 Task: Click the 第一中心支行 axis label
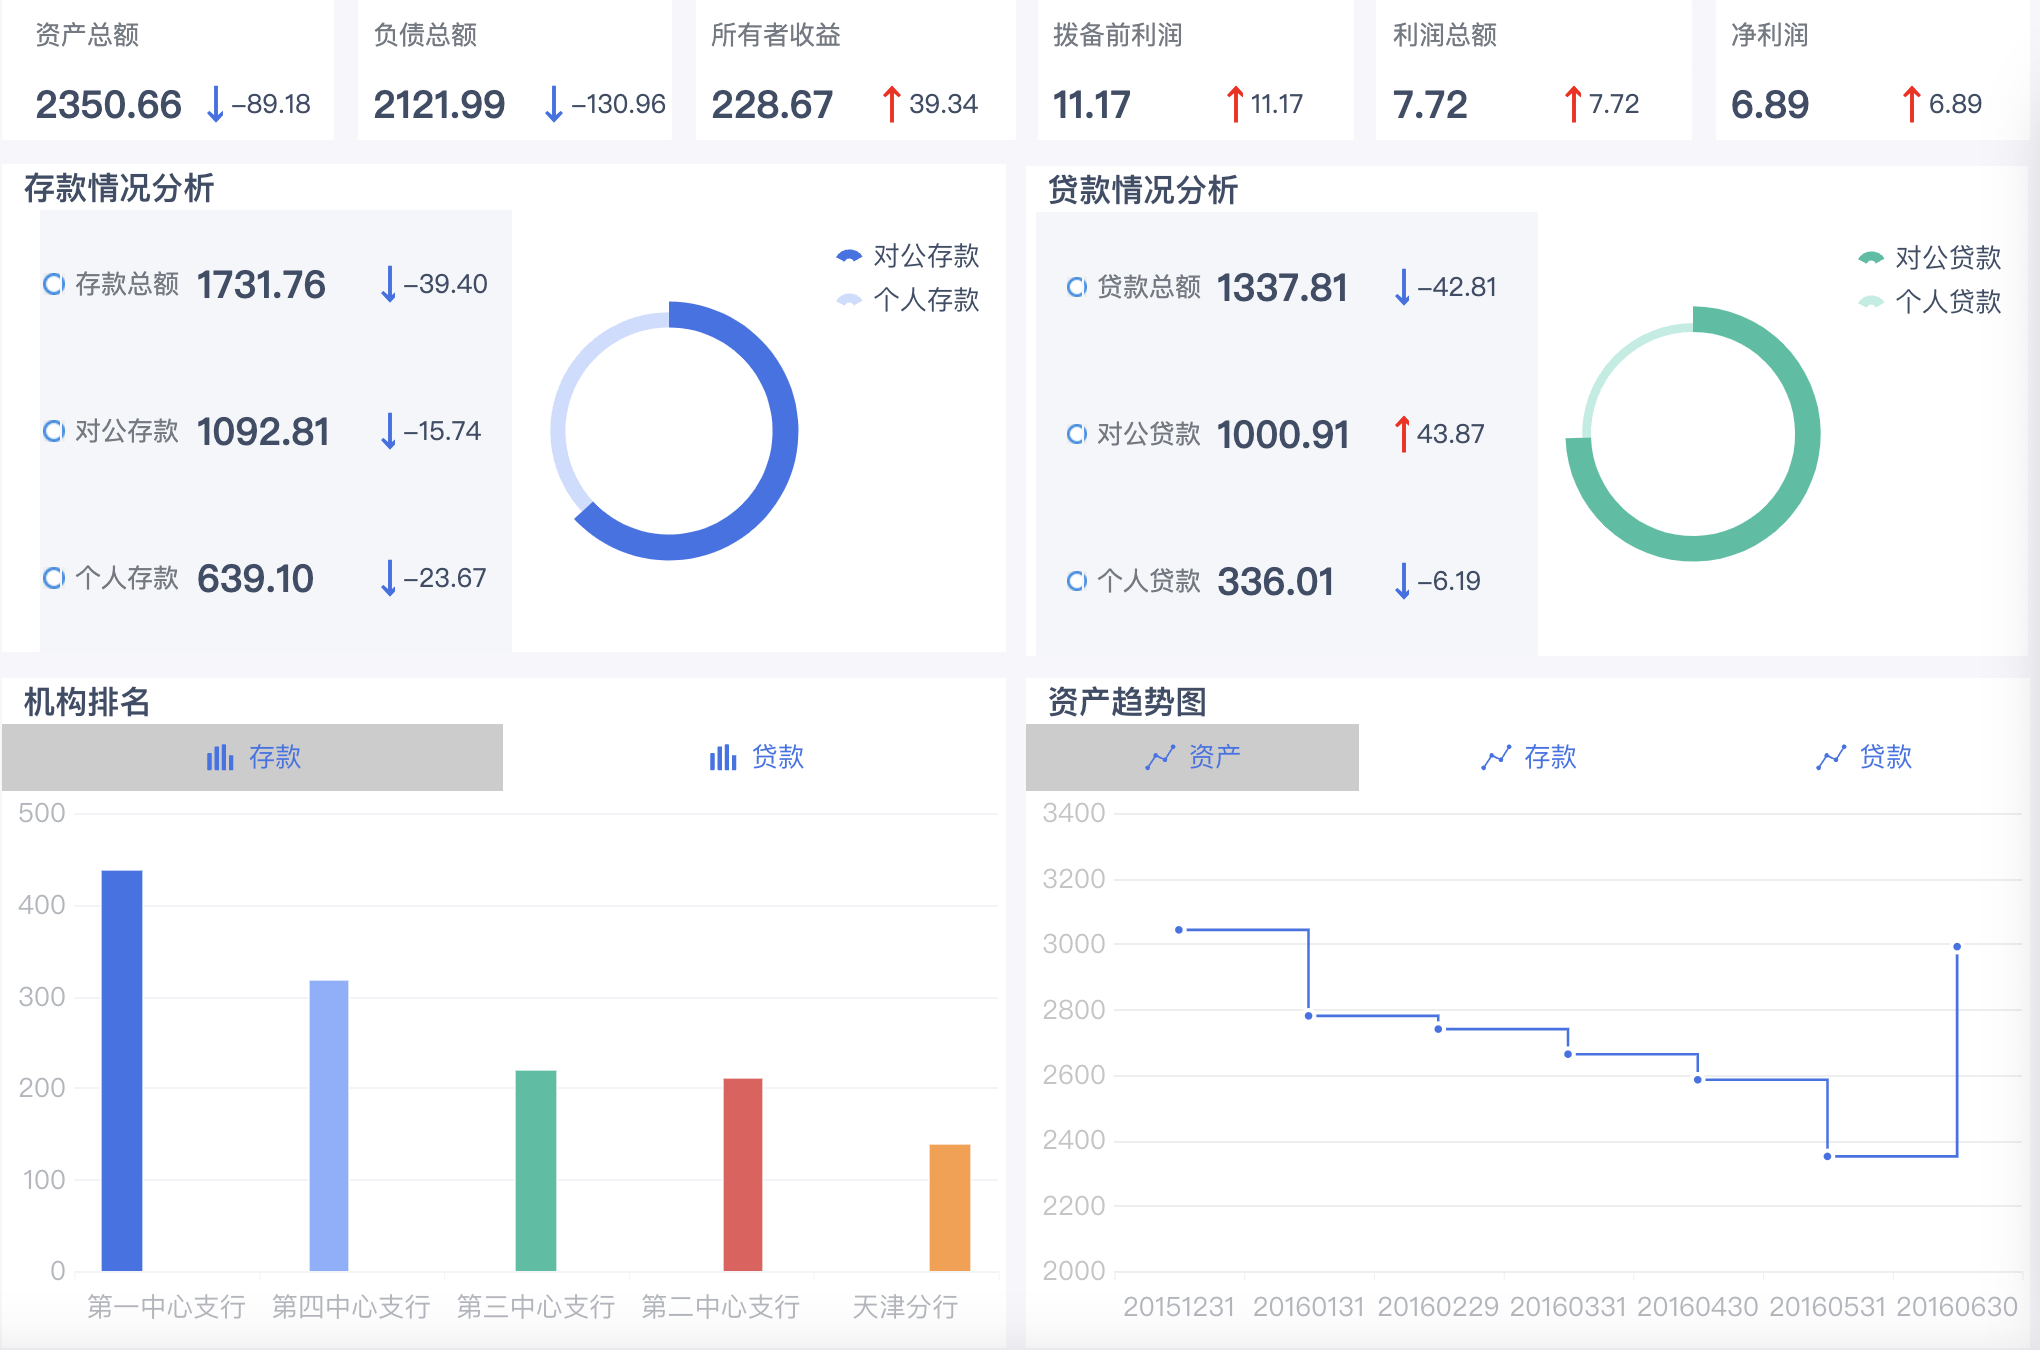(166, 1307)
